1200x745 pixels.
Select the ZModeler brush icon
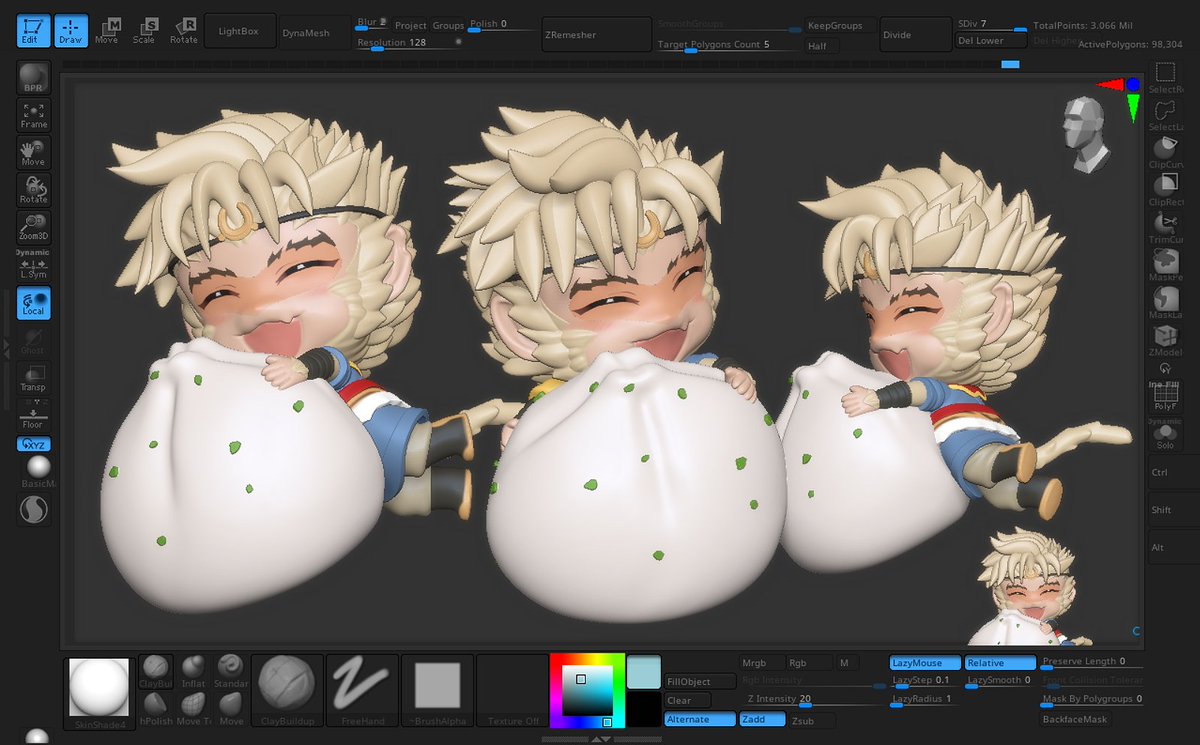tap(1166, 340)
